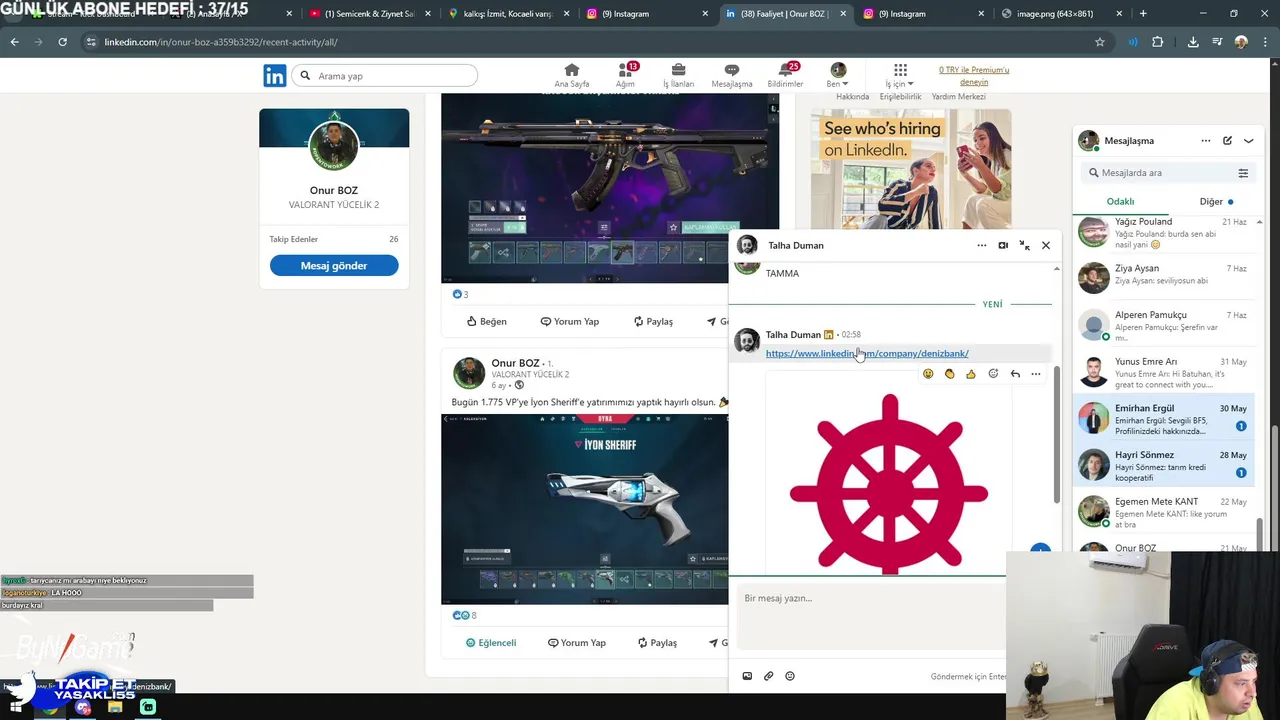Minimize the Talha Duman chat window
The height and width of the screenshot is (720, 1280).
coord(1024,245)
